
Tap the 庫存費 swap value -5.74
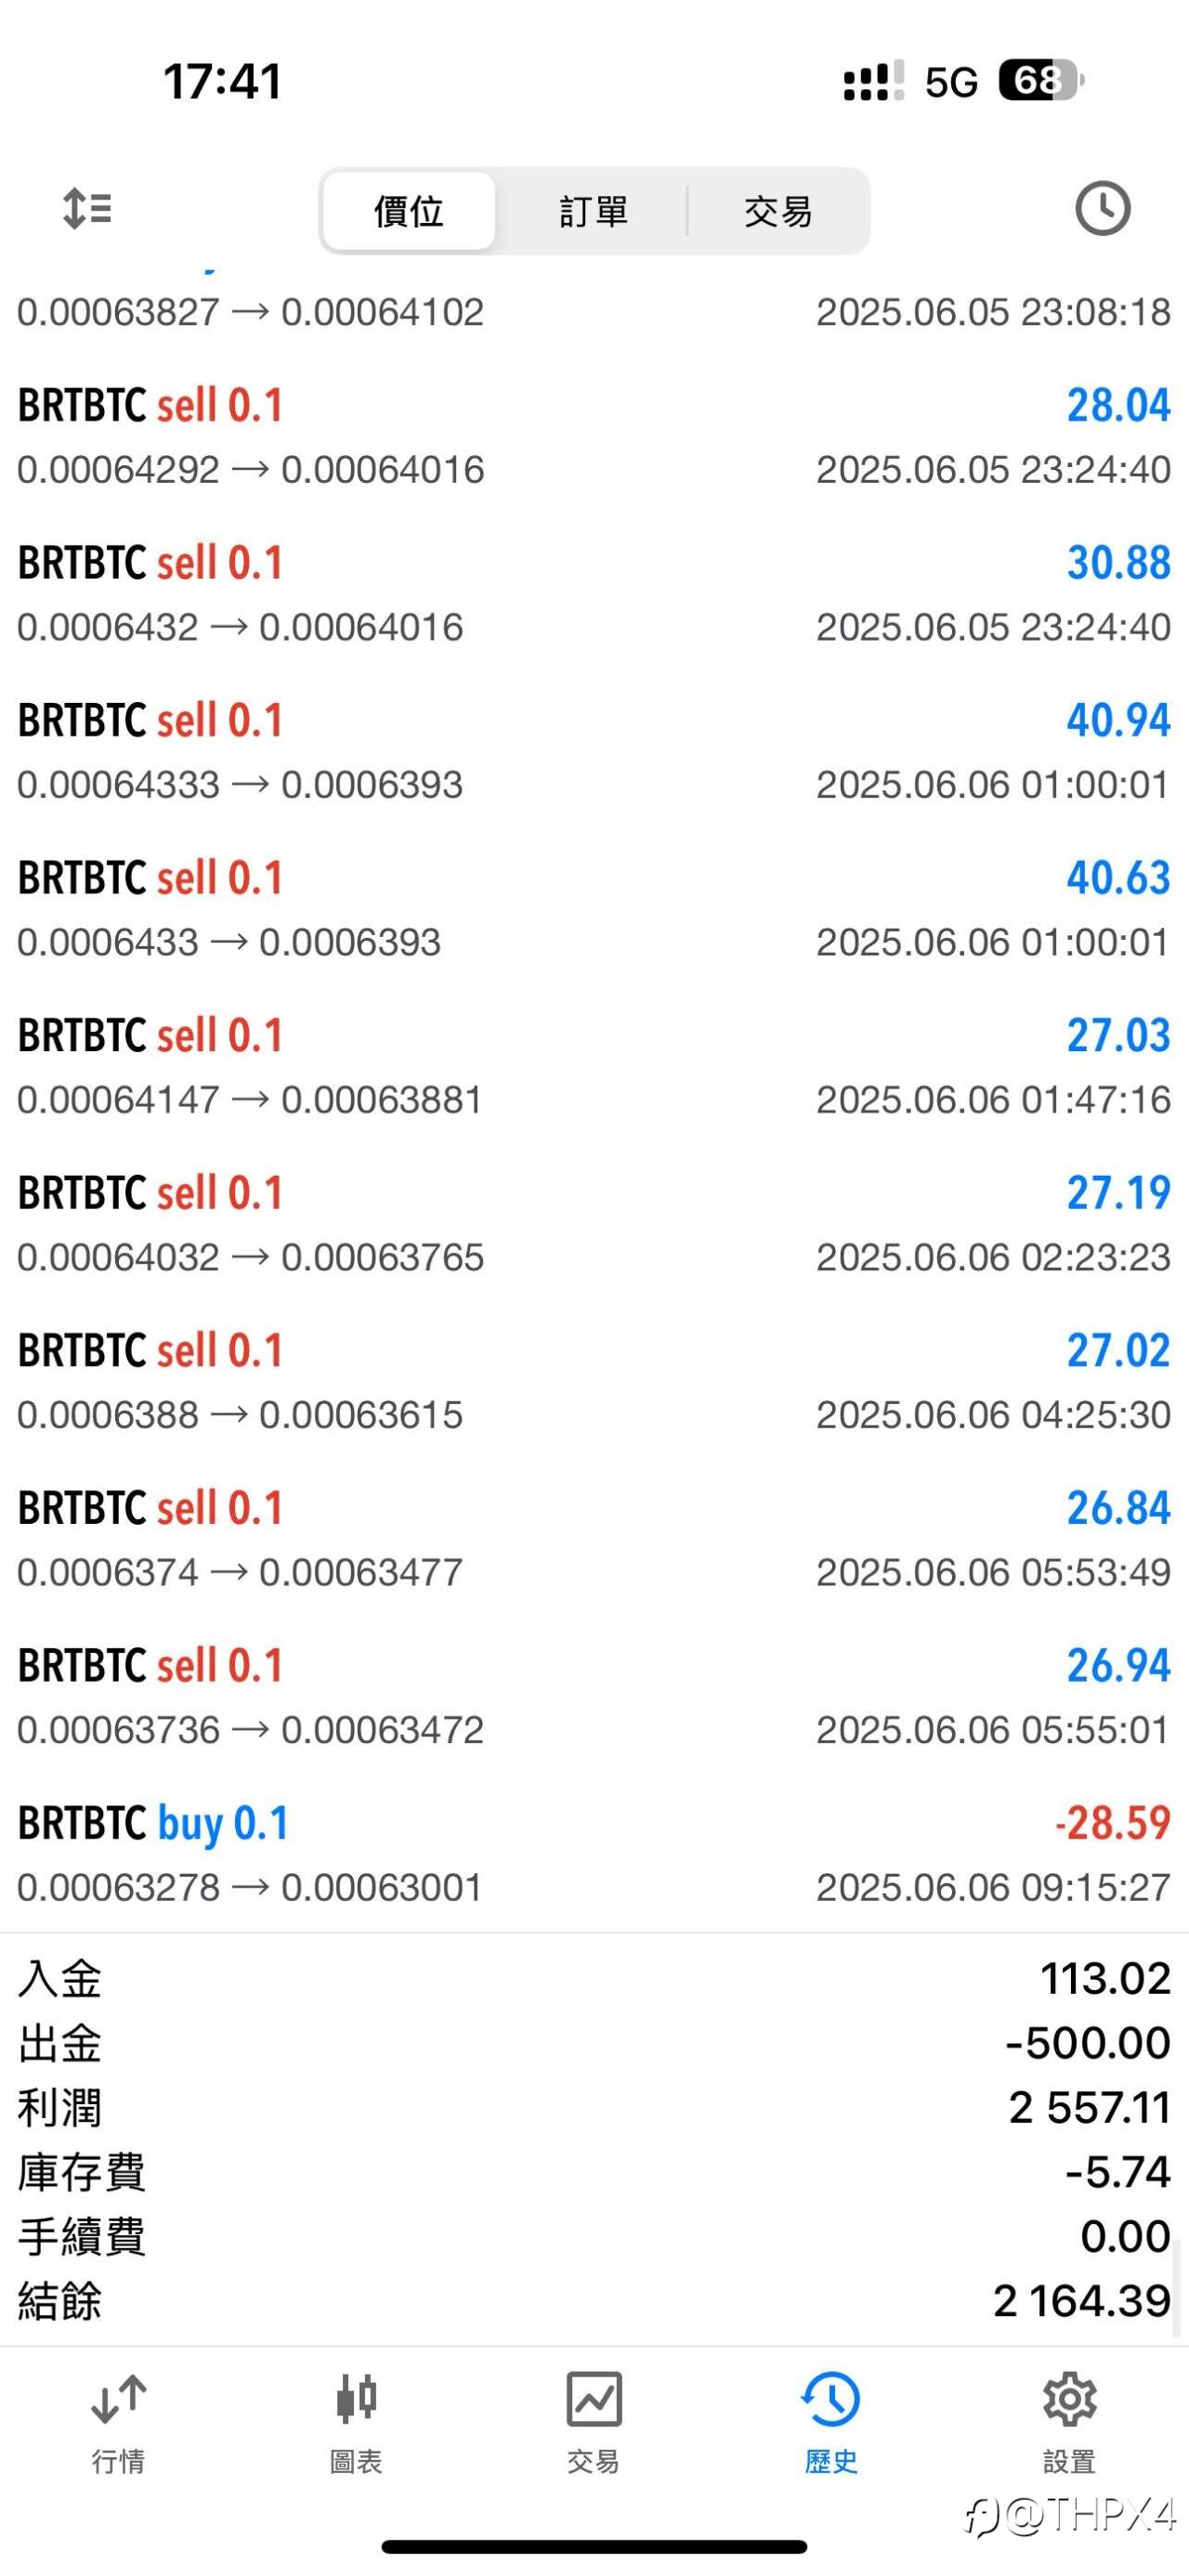tap(1117, 2172)
